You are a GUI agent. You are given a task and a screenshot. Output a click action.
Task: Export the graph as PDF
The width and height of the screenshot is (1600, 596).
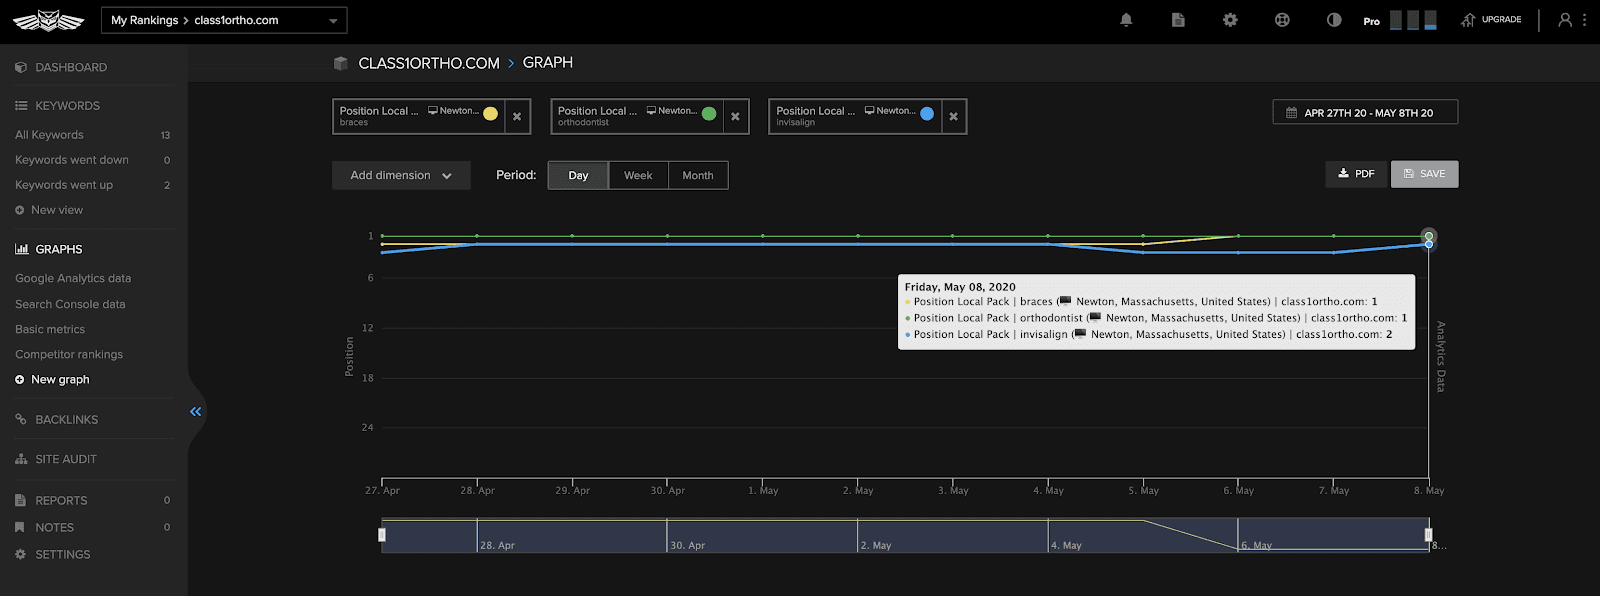(x=1356, y=174)
